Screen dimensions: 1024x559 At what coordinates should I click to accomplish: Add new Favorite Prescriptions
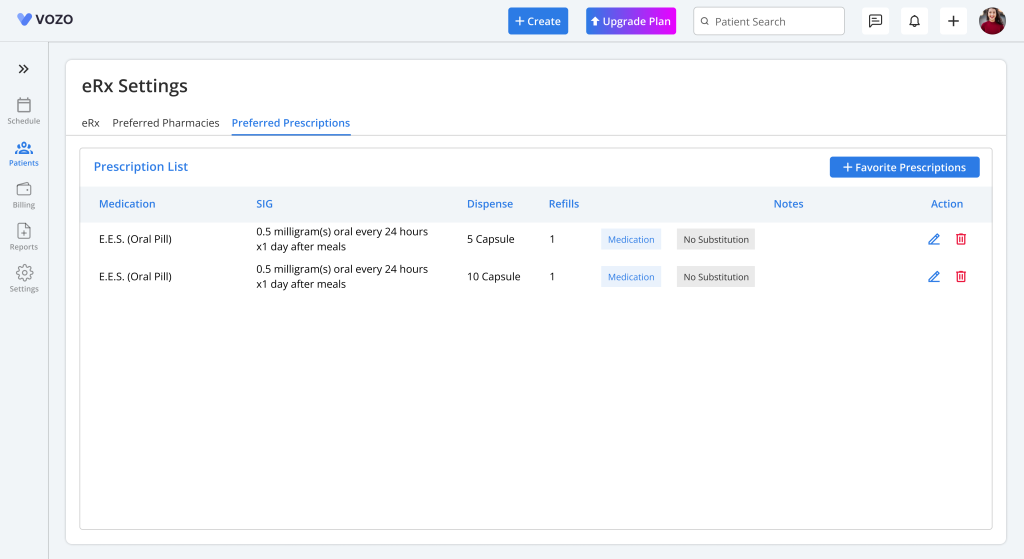click(904, 167)
